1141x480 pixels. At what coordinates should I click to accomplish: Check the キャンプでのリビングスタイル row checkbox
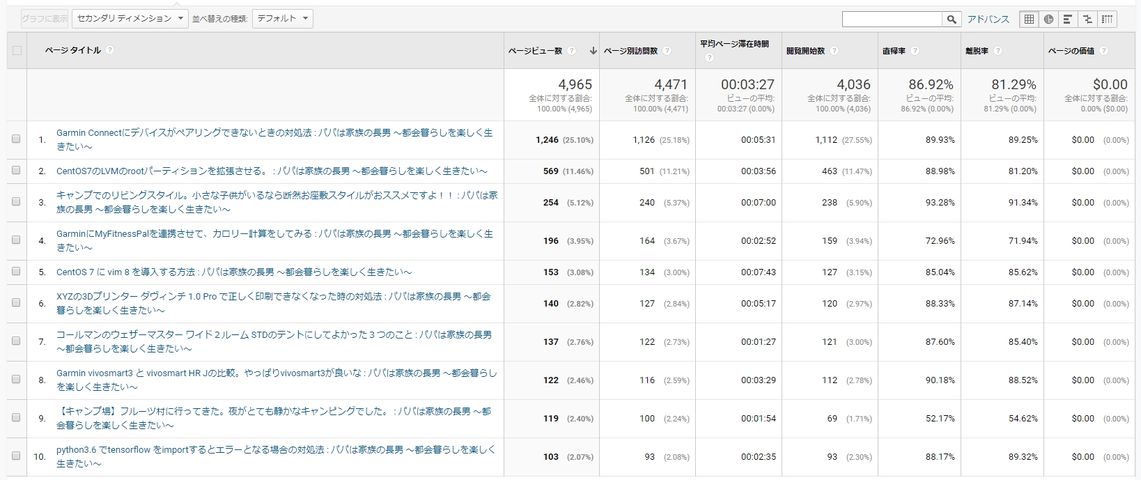pos(16,202)
